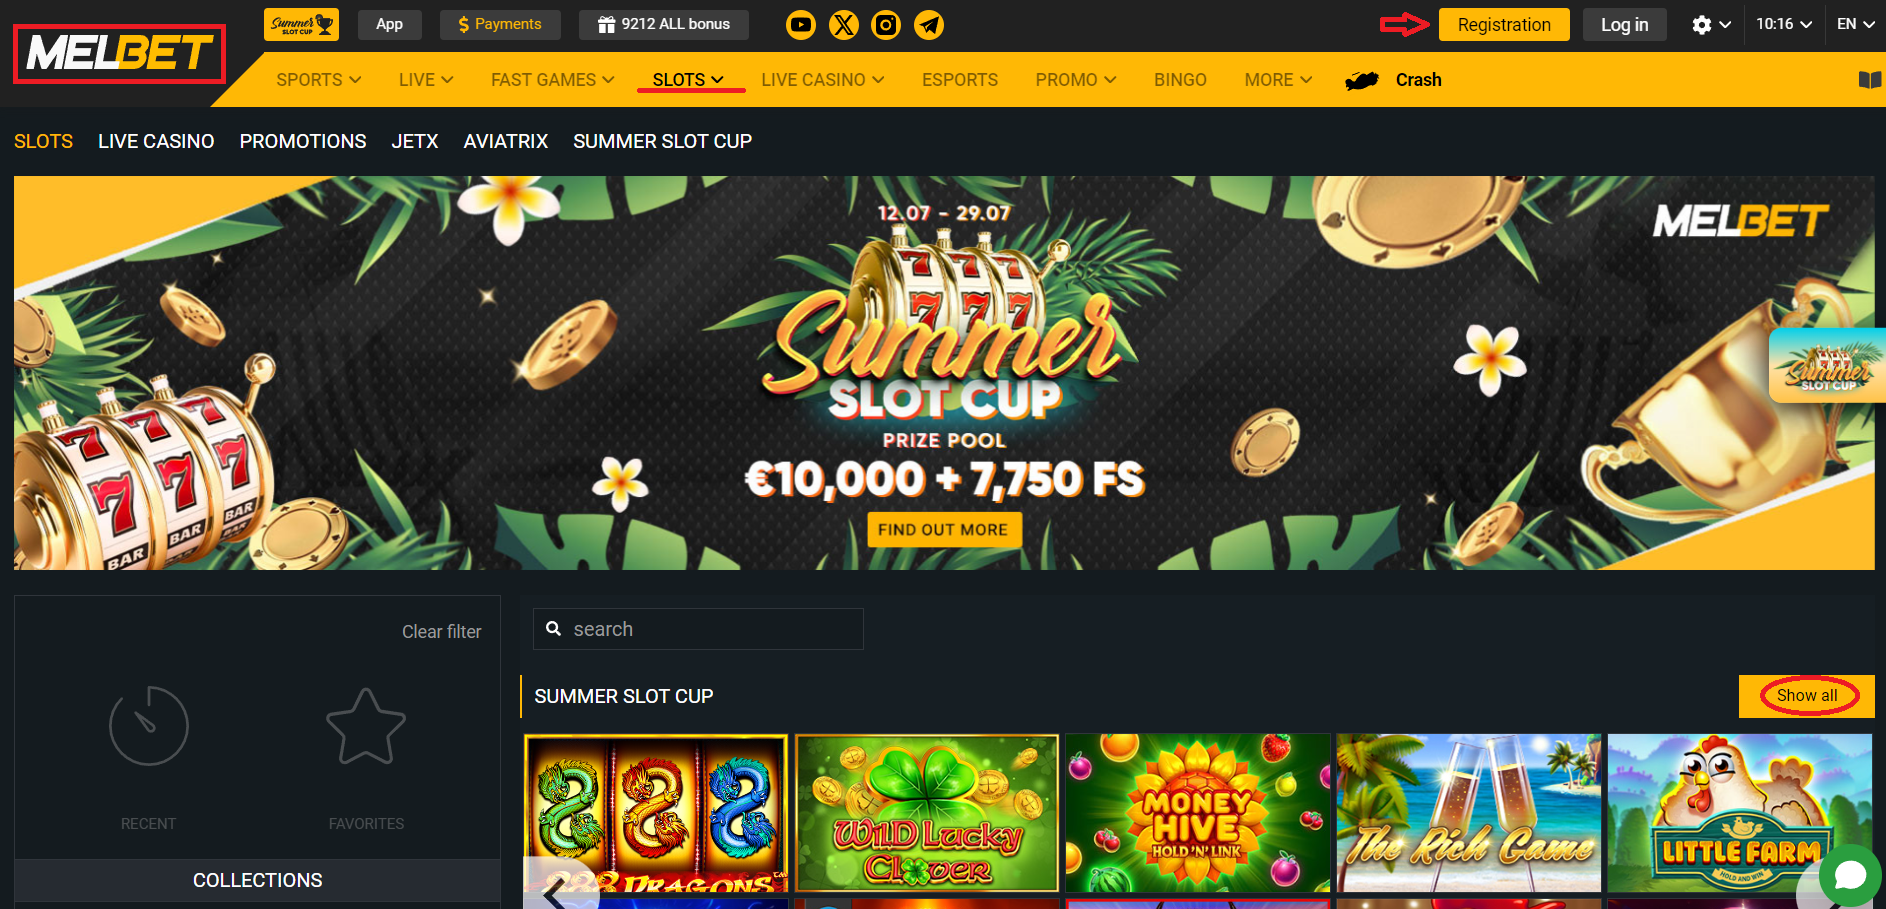Open the Telegram social icon

(x=929, y=25)
